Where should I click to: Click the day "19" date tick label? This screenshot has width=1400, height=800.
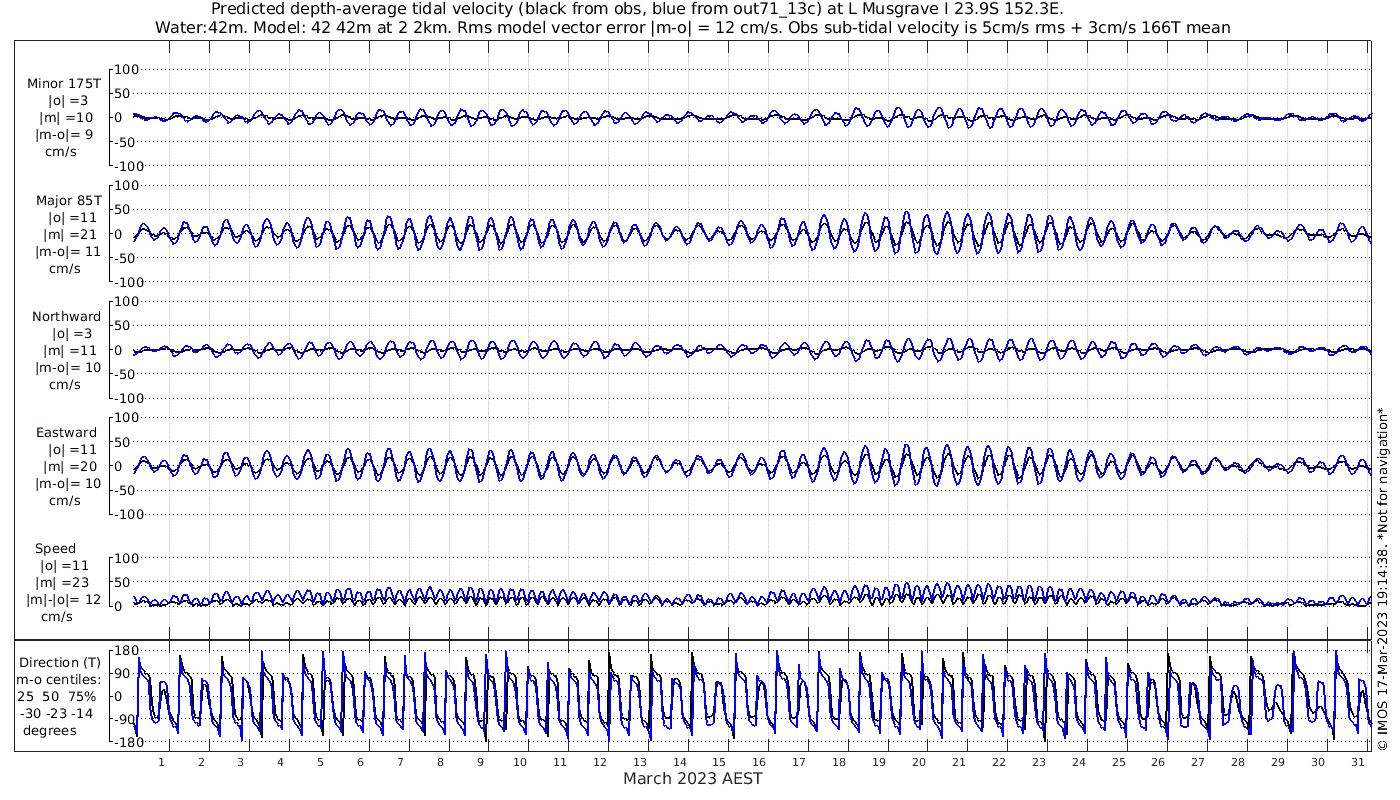879,762
